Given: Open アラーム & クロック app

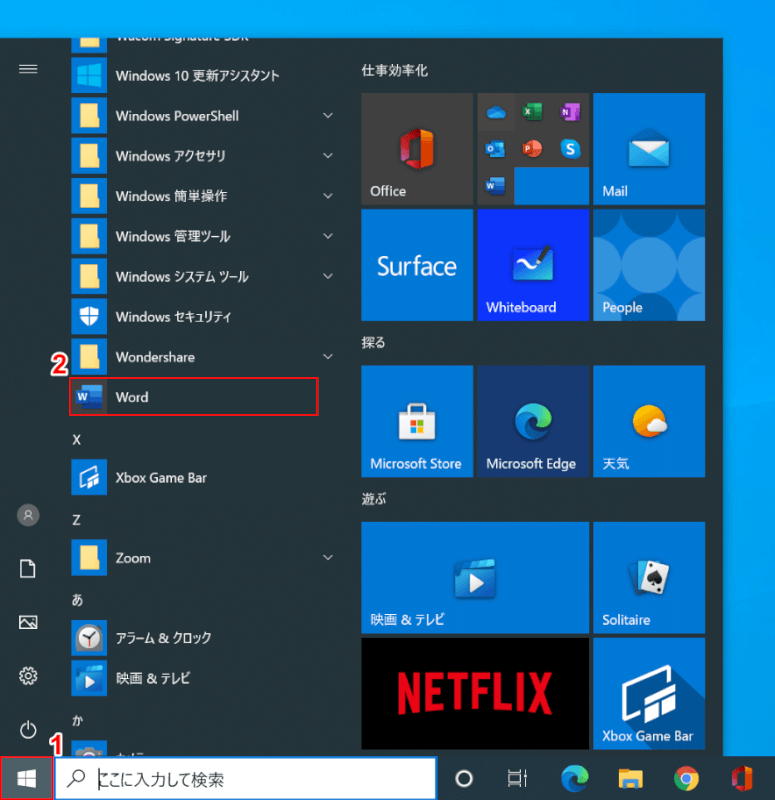Looking at the screenshot, I should [204, 638].
